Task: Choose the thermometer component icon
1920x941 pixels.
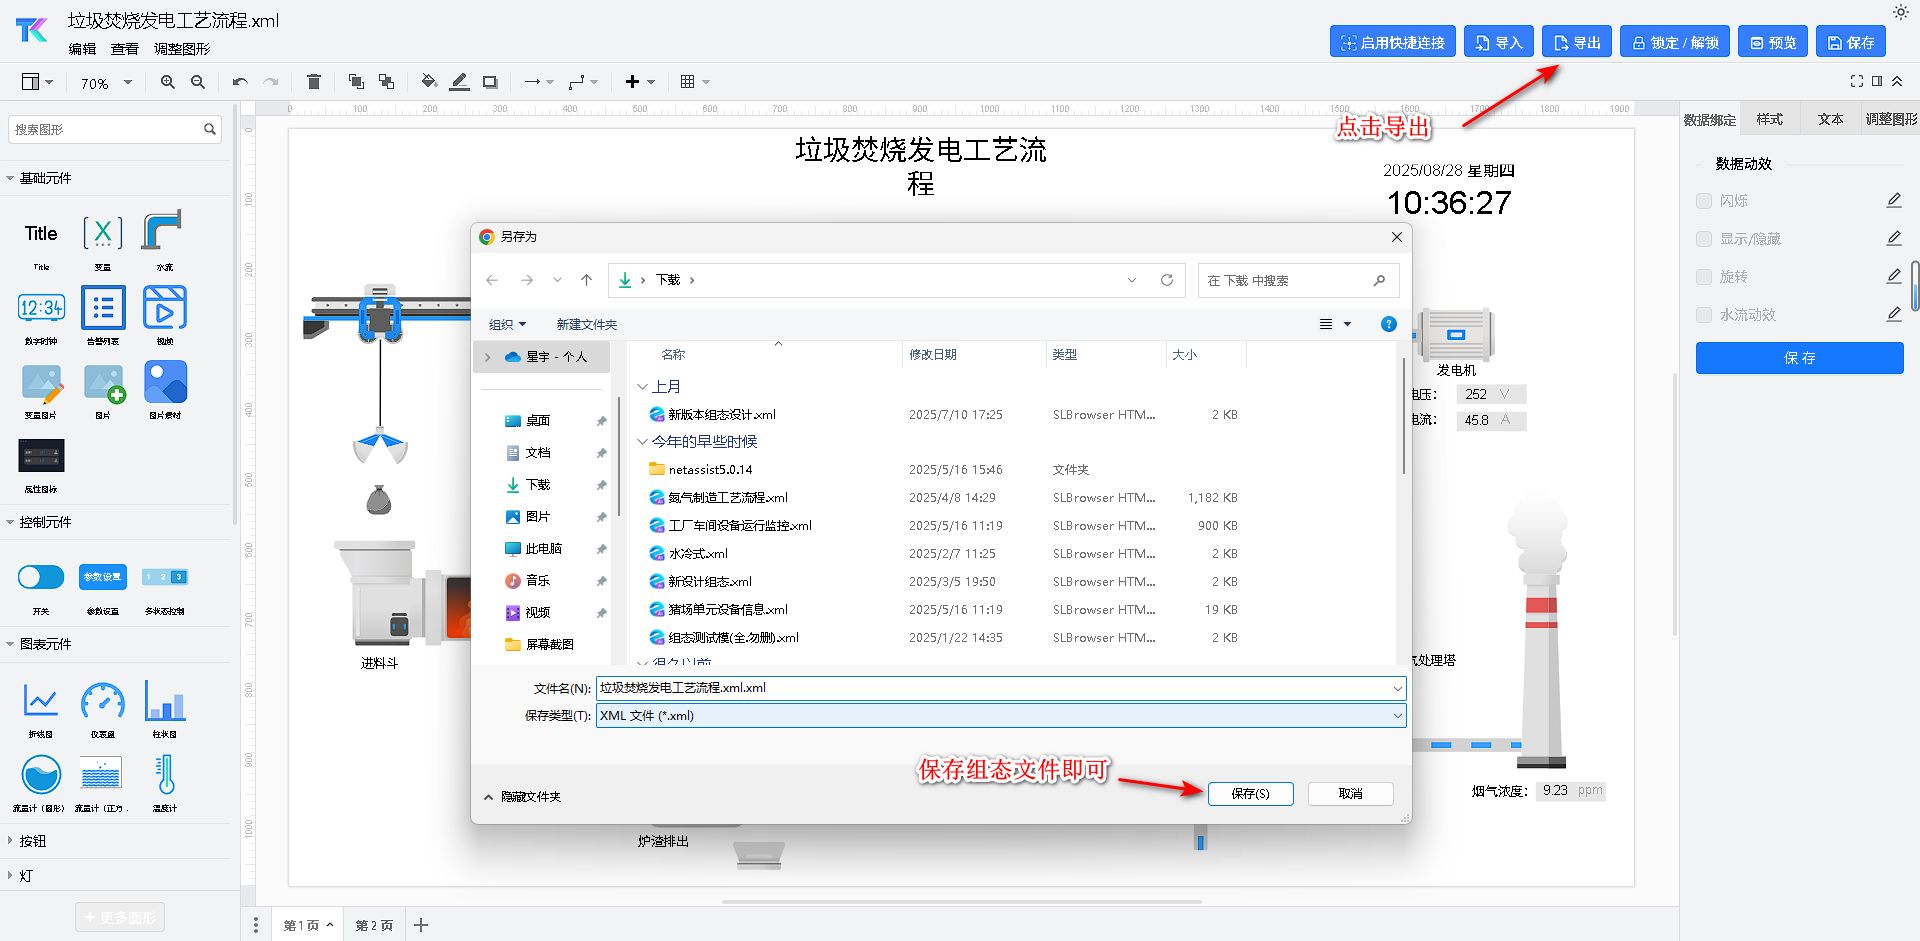Action: [x=165, y=775]
